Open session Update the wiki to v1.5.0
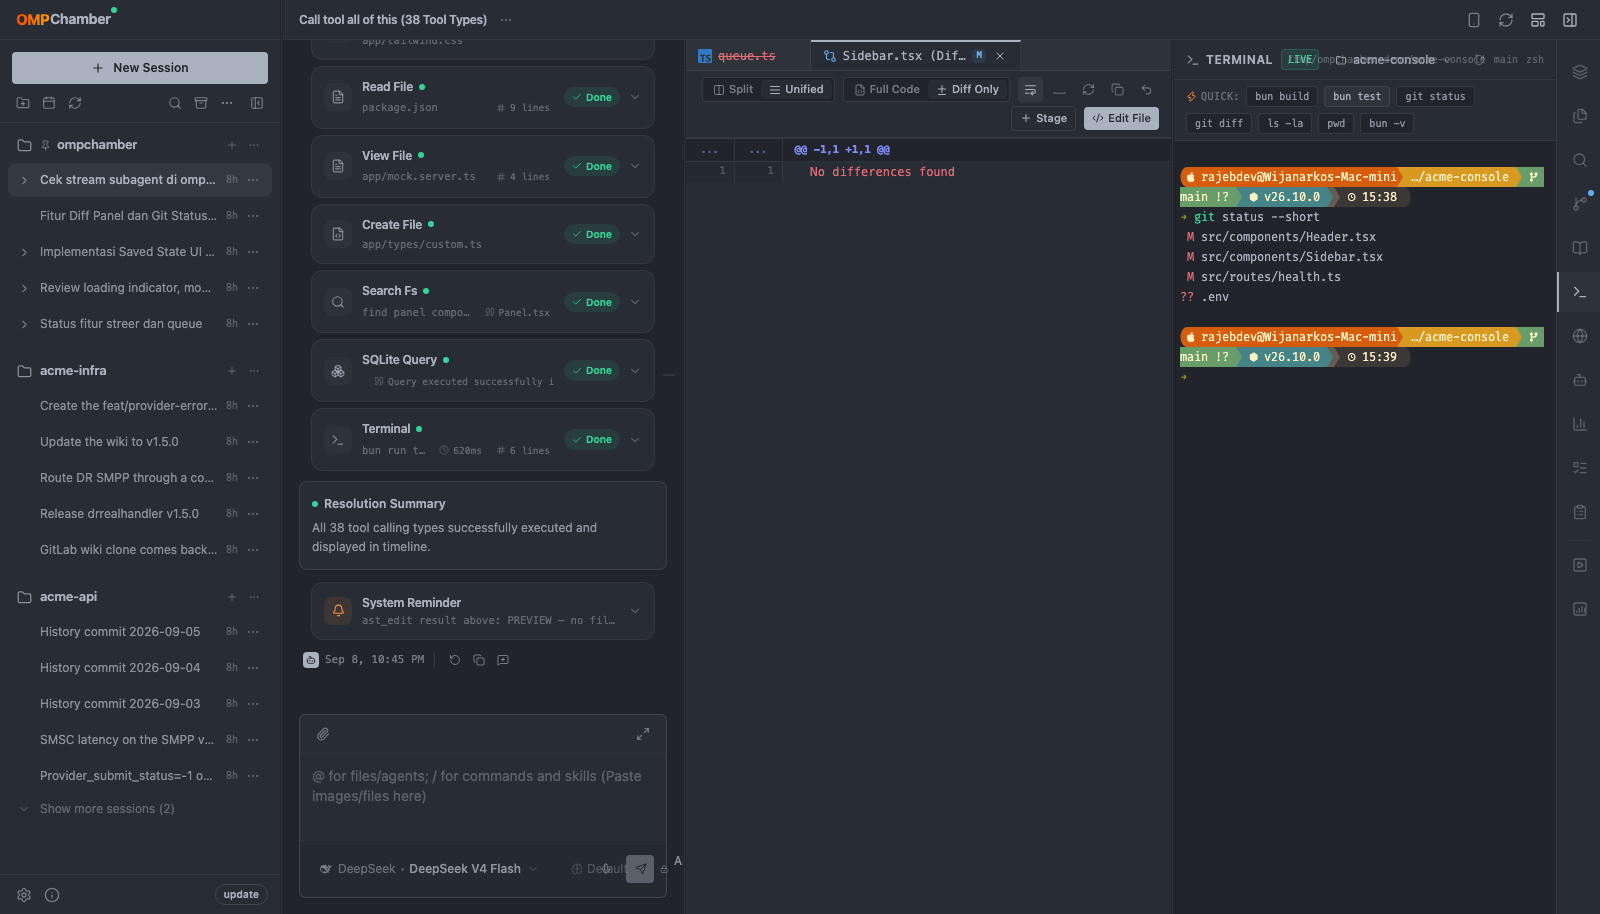Image resolution: width=1600 pixels, height=914 pixels. pyautogui.click(x=109, y=442)
